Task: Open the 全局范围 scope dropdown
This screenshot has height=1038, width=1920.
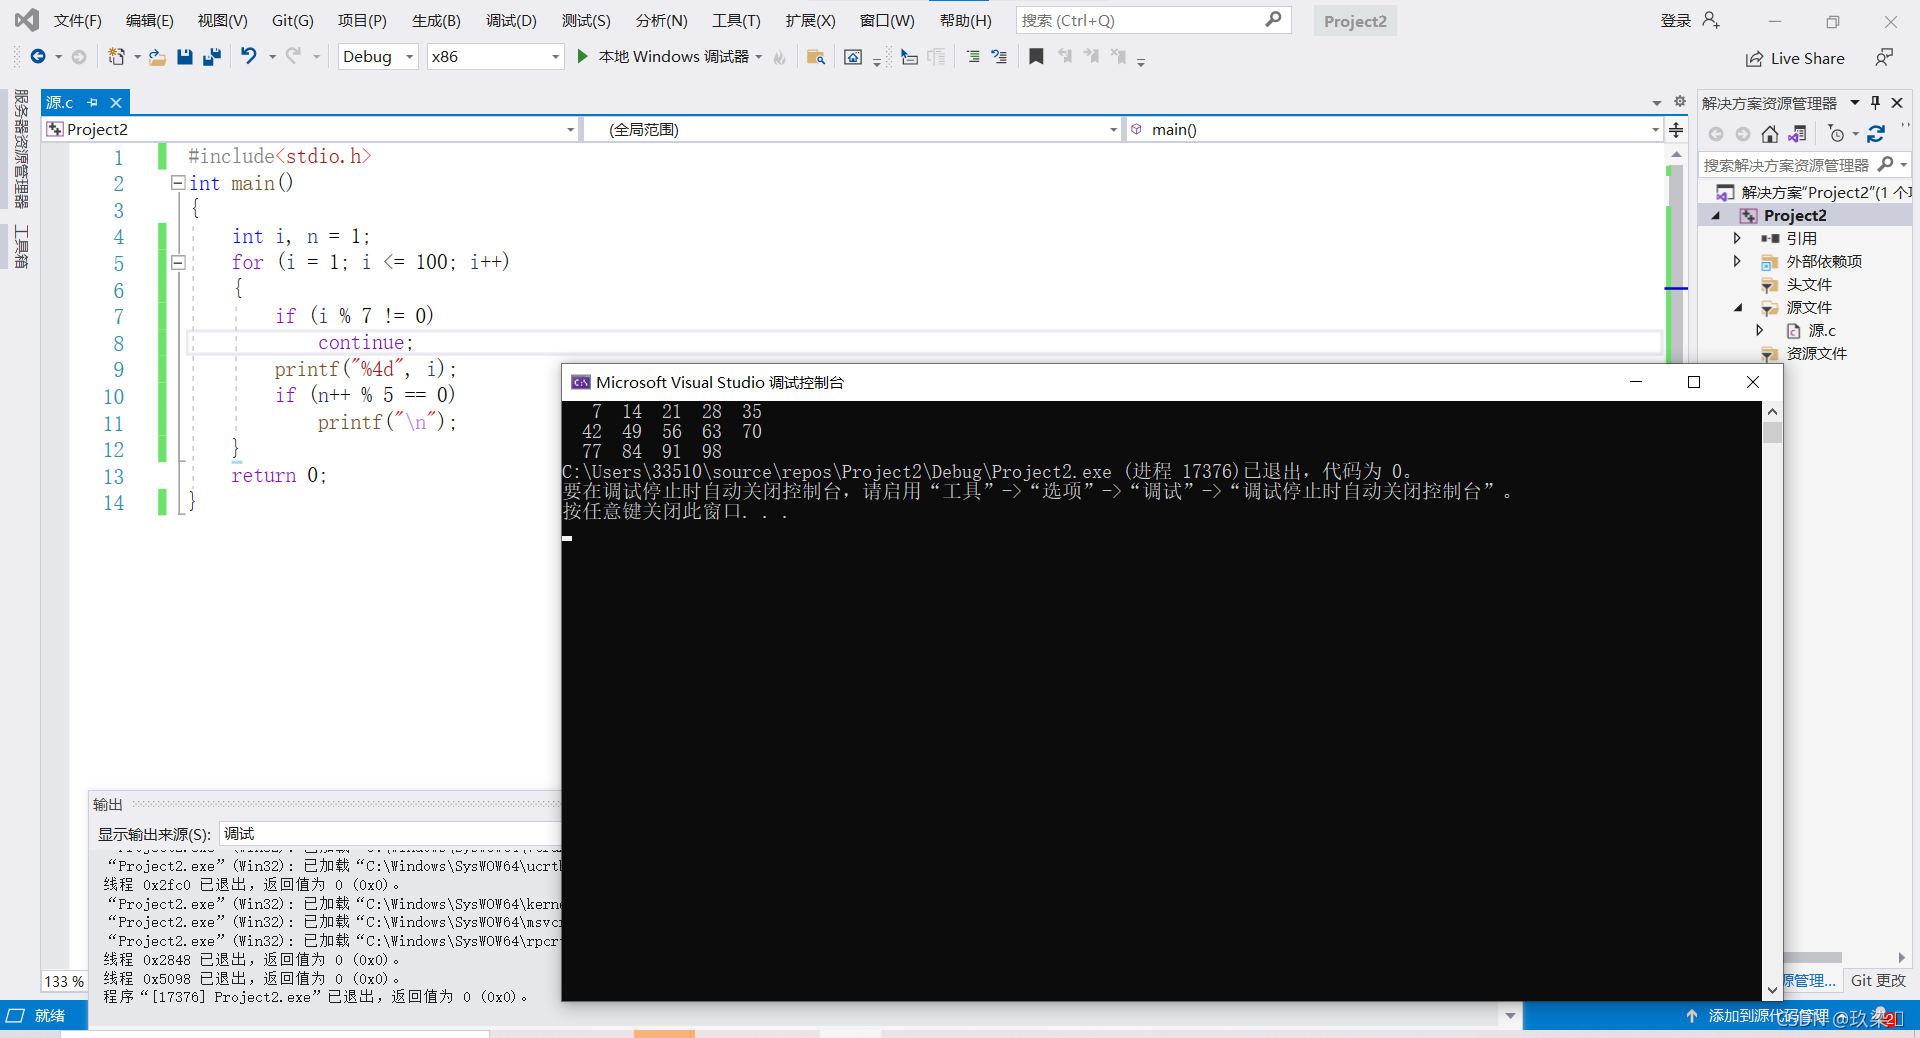Action: (852, 129)
